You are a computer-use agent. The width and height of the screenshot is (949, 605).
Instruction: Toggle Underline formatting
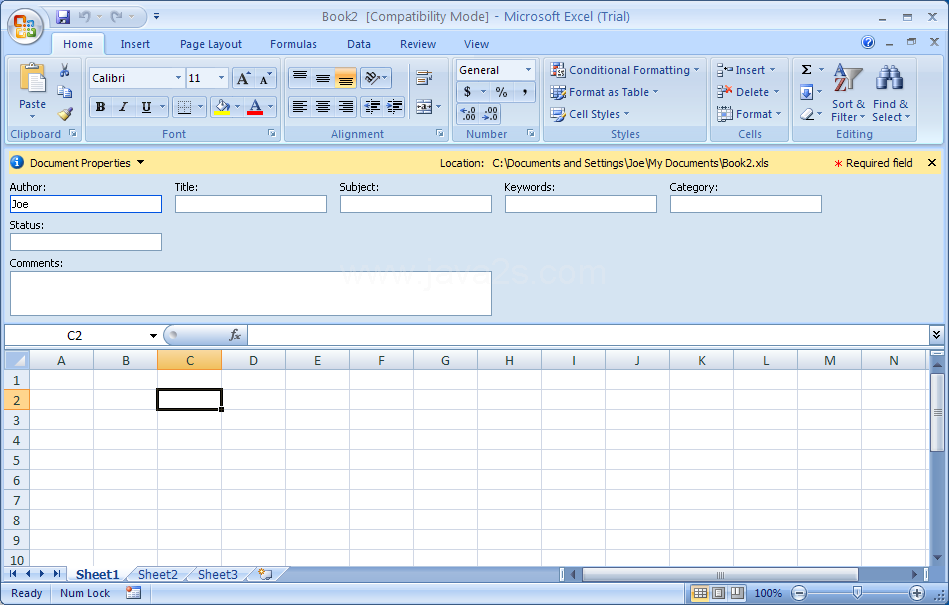tap(146, 107)
